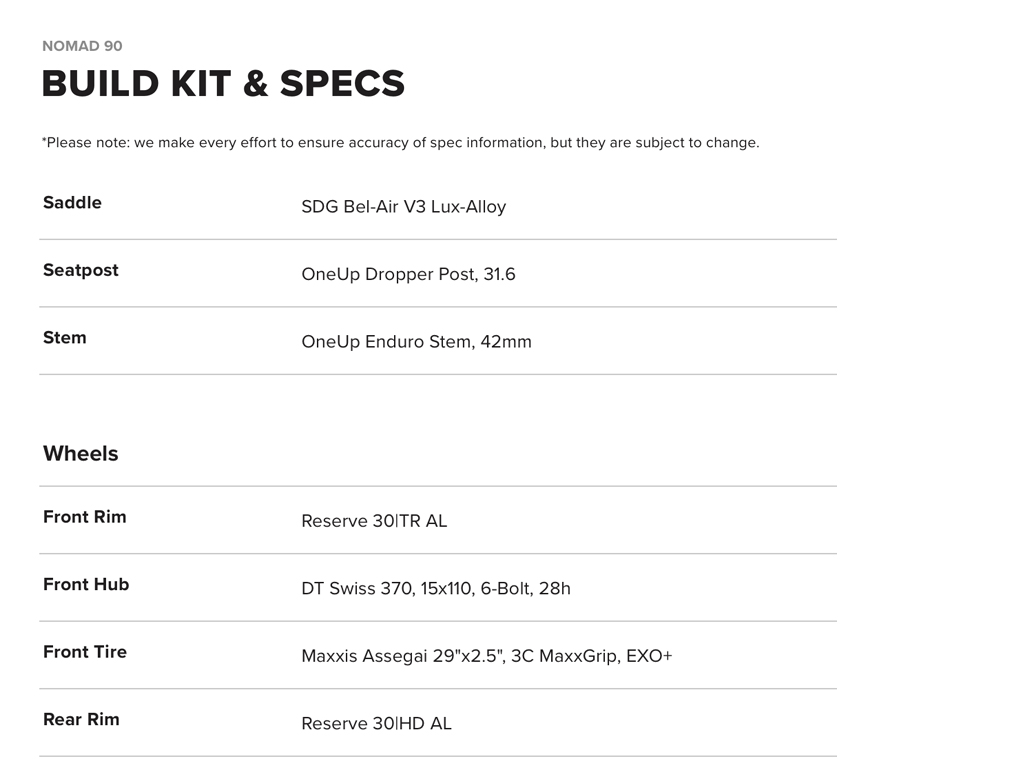Click the NOMAD 90 model label

tap(82, 46)
